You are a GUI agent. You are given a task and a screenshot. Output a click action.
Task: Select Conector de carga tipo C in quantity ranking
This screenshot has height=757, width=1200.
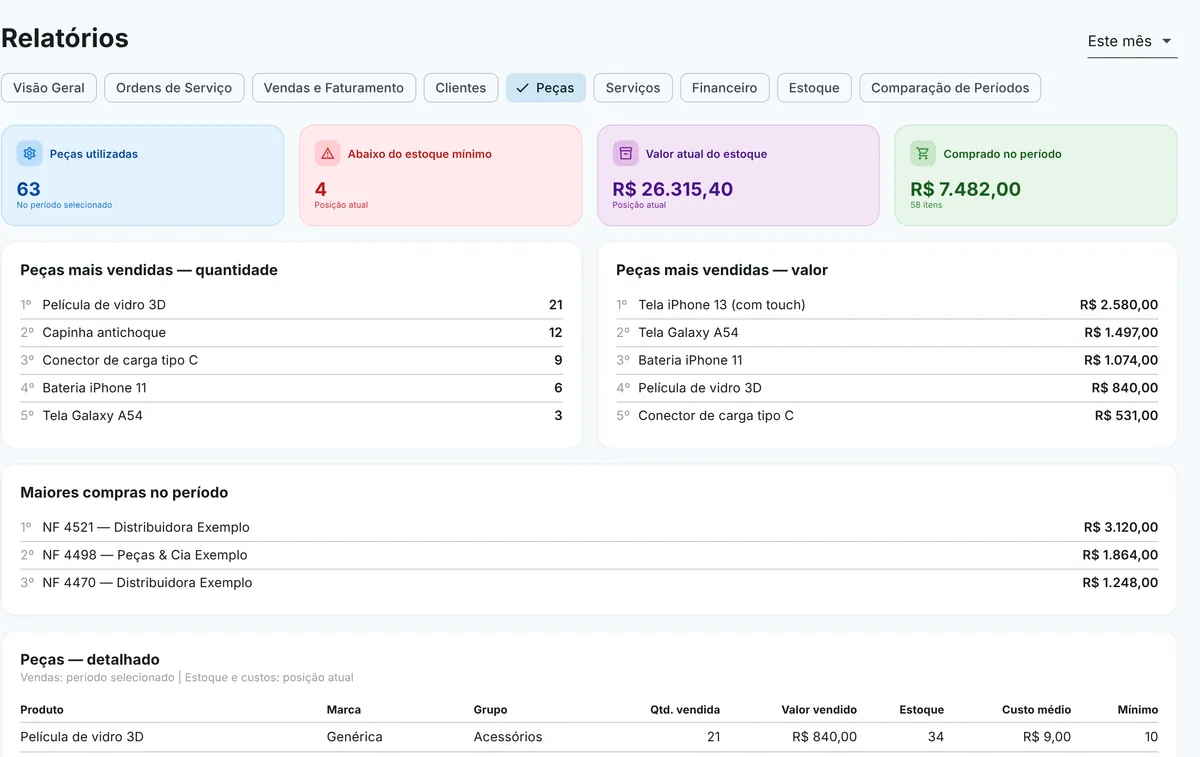pyautogui.click(x=291, y=360)
